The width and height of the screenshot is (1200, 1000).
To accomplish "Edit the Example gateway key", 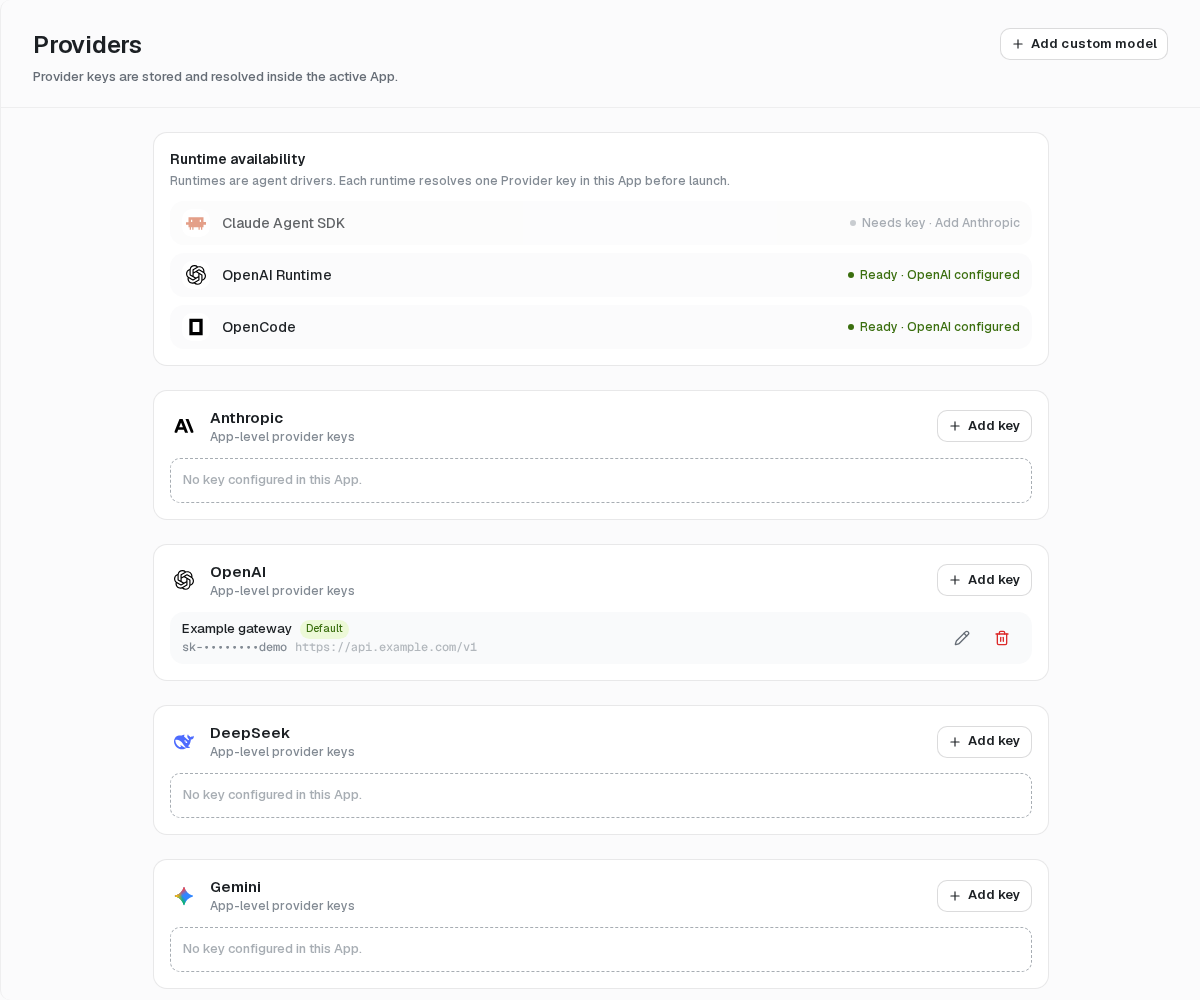I will (x=962, y=638).
